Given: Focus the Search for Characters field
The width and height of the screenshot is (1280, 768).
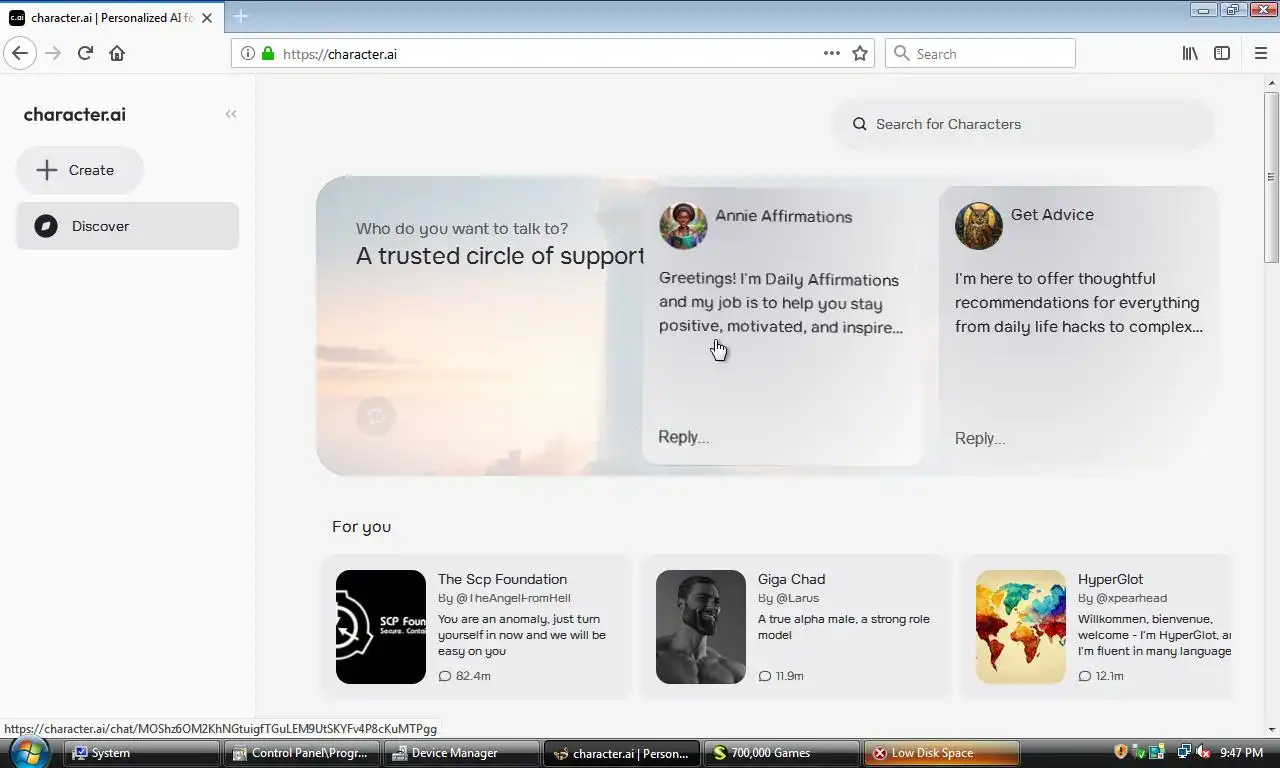Looking at the screenshot, I should (1024, 124).
